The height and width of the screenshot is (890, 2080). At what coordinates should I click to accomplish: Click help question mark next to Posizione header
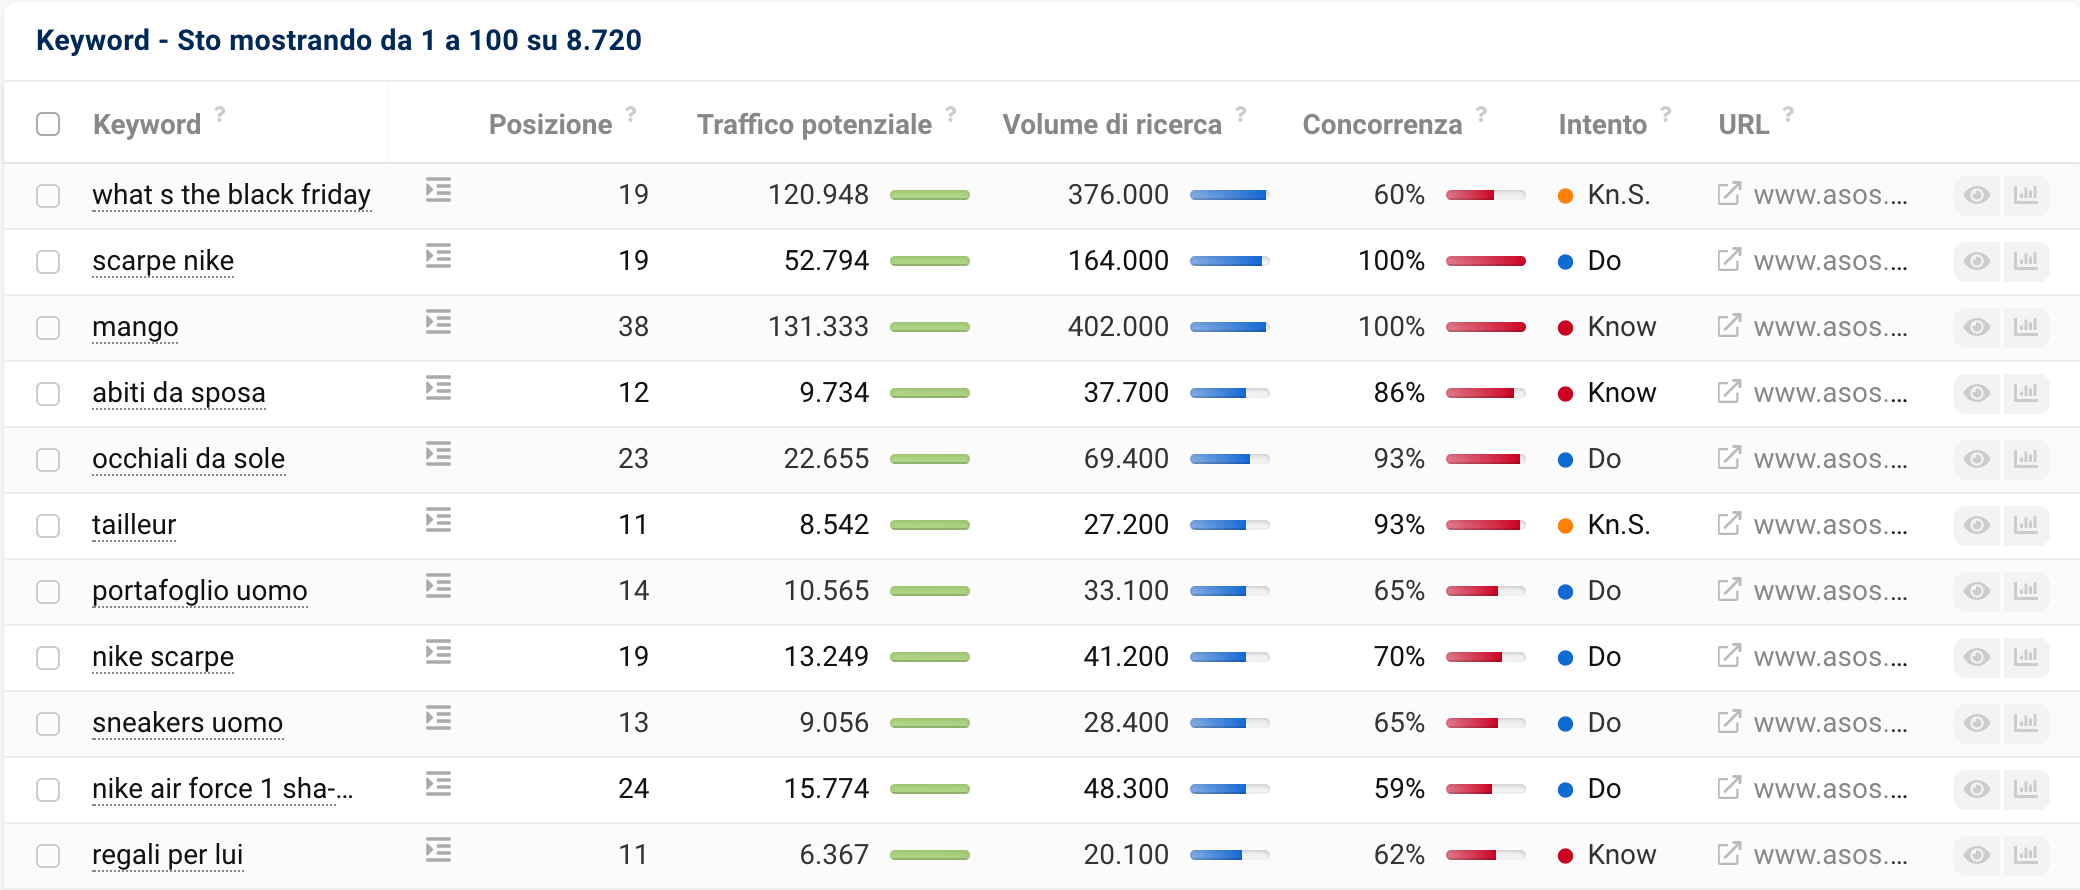click(x=631, y=113)
